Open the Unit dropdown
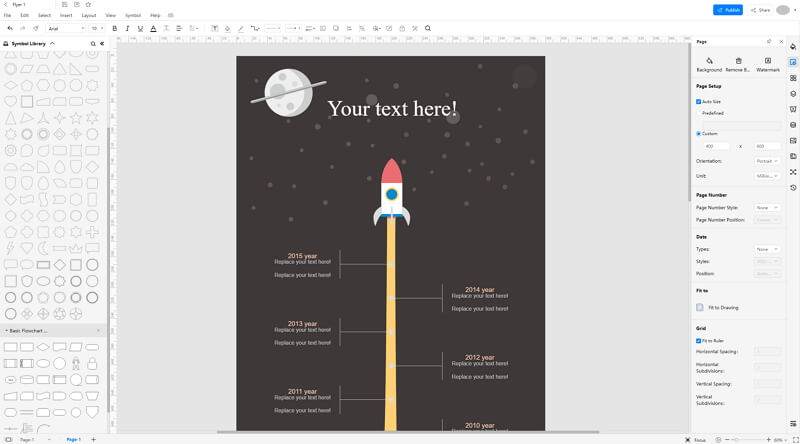This screenshot has height=444, width=800. [767, 176]
